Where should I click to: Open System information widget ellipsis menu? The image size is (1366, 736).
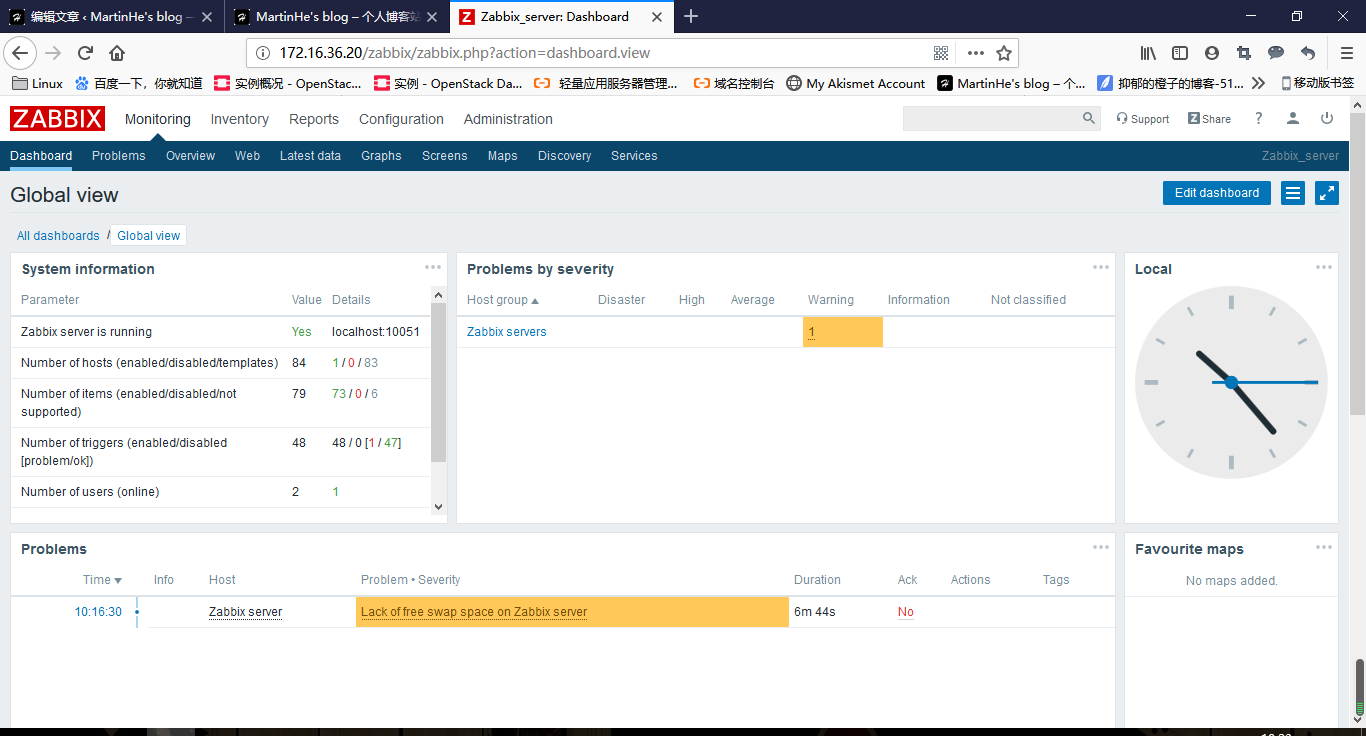pos(433,267)
